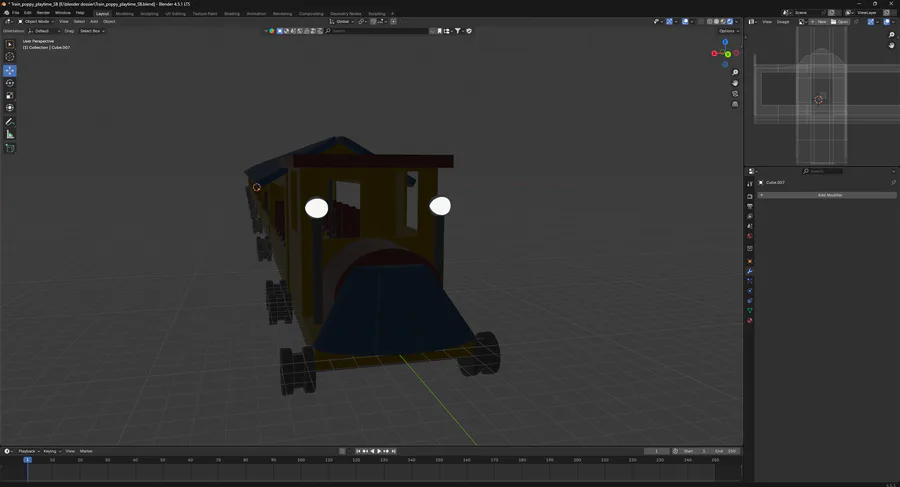
Task: Switch to the Shading workspace tab
Action: coord(232,14)
